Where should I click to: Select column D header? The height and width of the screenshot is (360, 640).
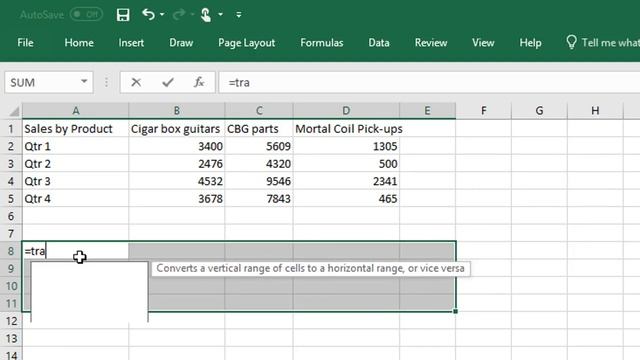click(346, 111)
